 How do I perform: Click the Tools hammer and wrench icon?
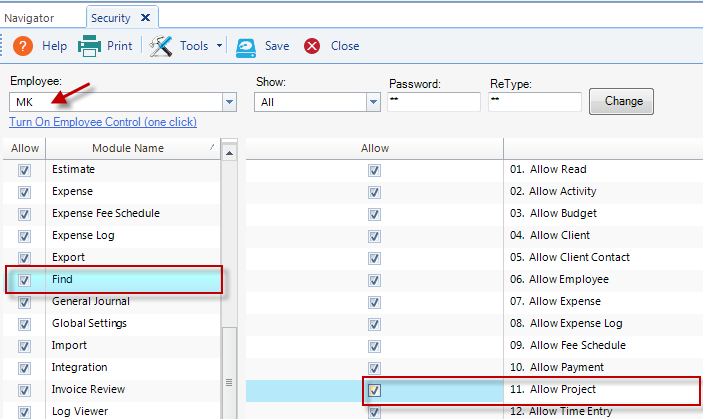coord(161,46)
